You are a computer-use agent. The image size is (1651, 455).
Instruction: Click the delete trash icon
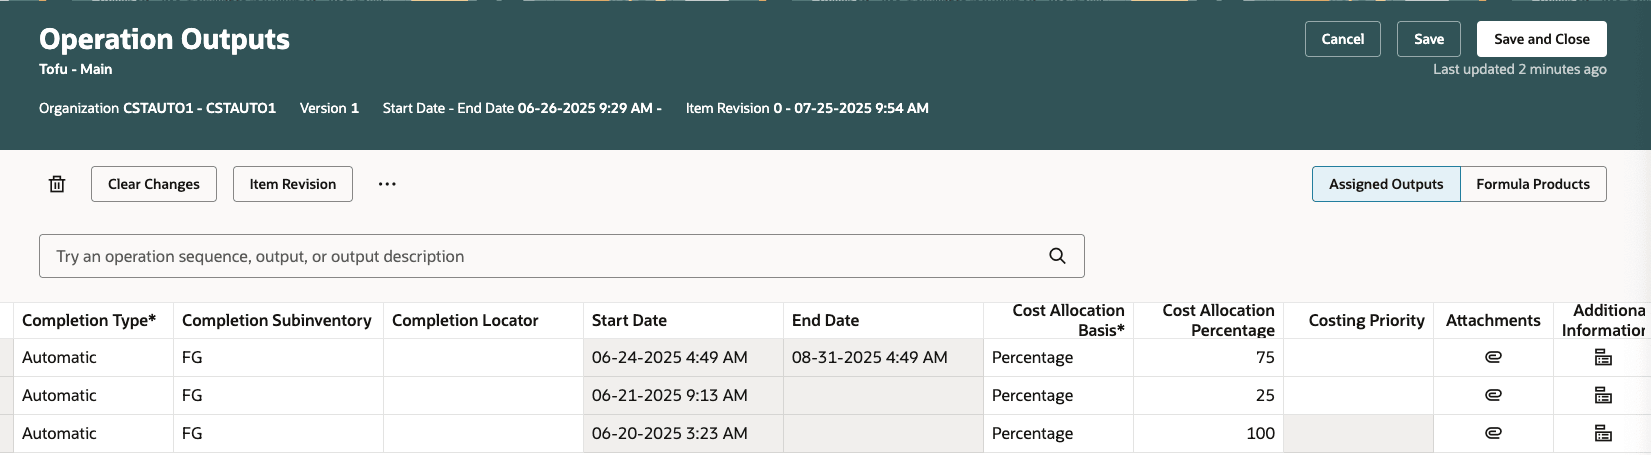click(x=57, y=184)
